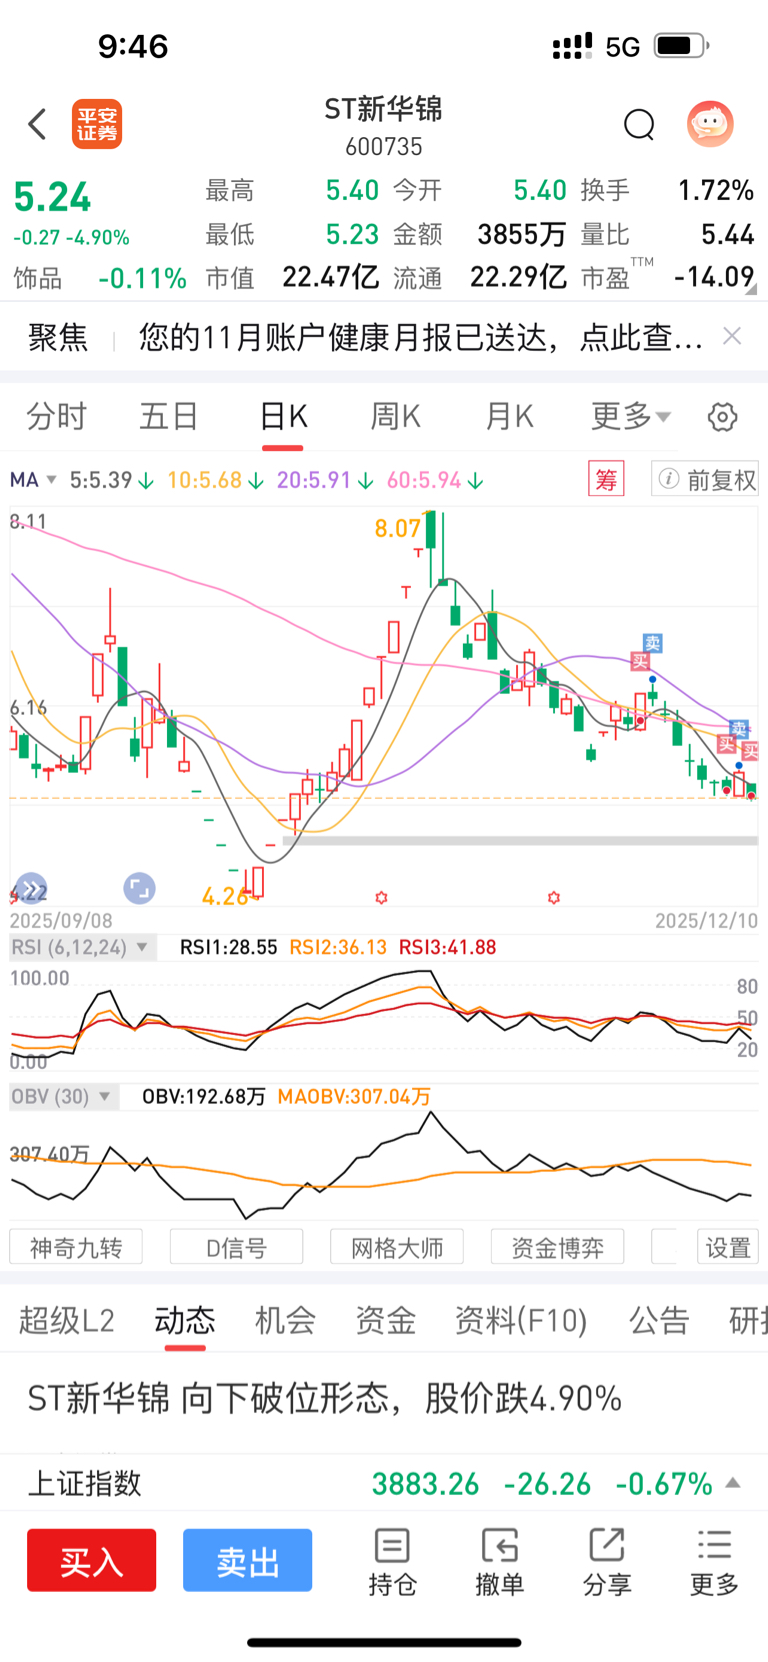This screenshot has width=768, height=1662.
Task: Open the 资金 tab
Action: point(385,1320)
